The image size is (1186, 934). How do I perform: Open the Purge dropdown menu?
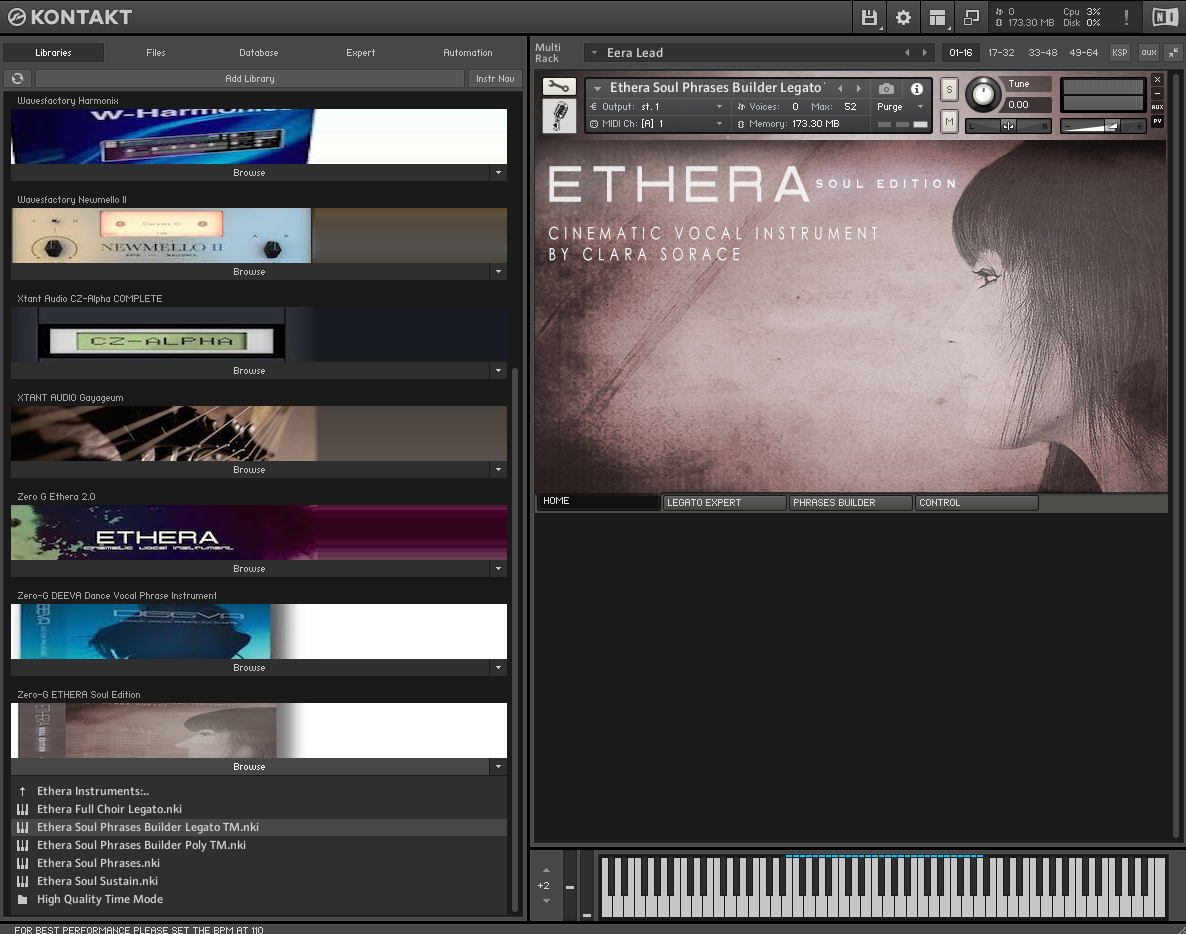tap(900, 107)
